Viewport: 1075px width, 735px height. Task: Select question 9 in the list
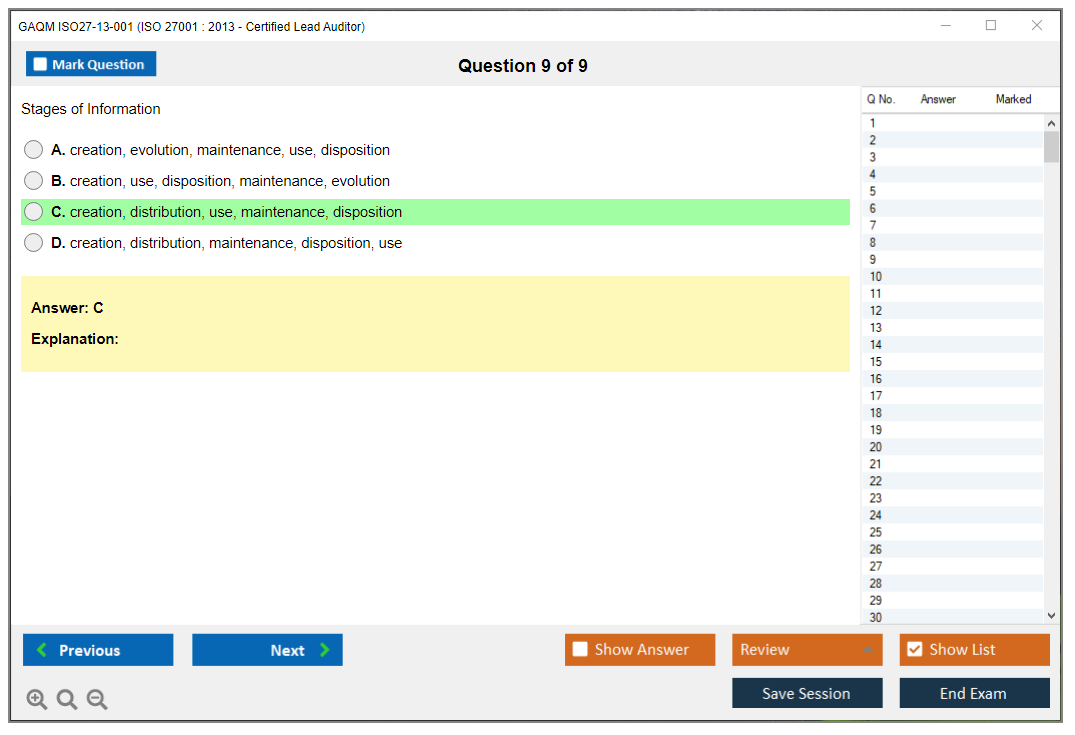[x=873, y=259]
